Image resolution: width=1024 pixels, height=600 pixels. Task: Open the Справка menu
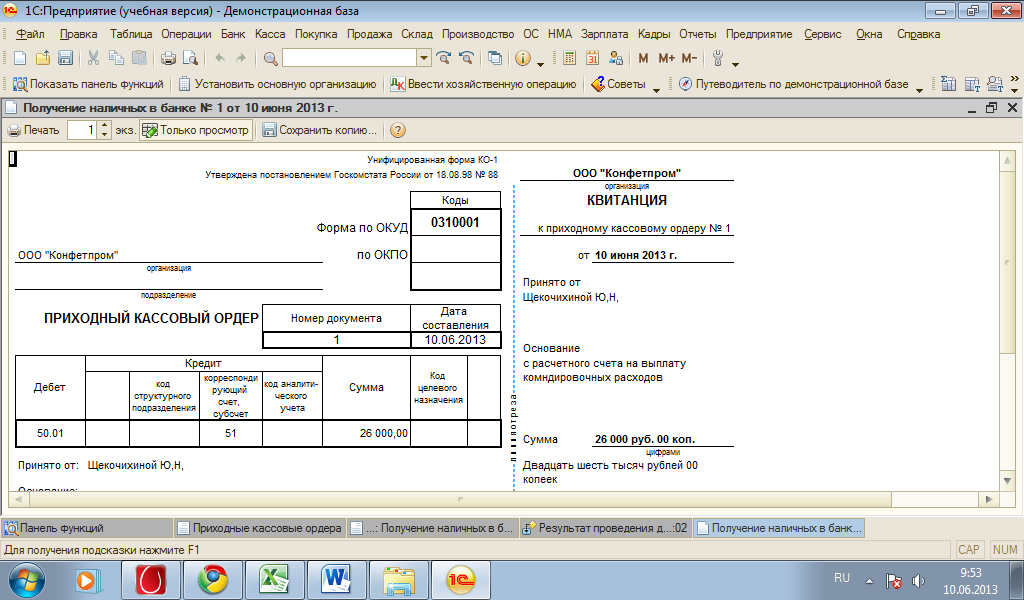click(918, 34)
